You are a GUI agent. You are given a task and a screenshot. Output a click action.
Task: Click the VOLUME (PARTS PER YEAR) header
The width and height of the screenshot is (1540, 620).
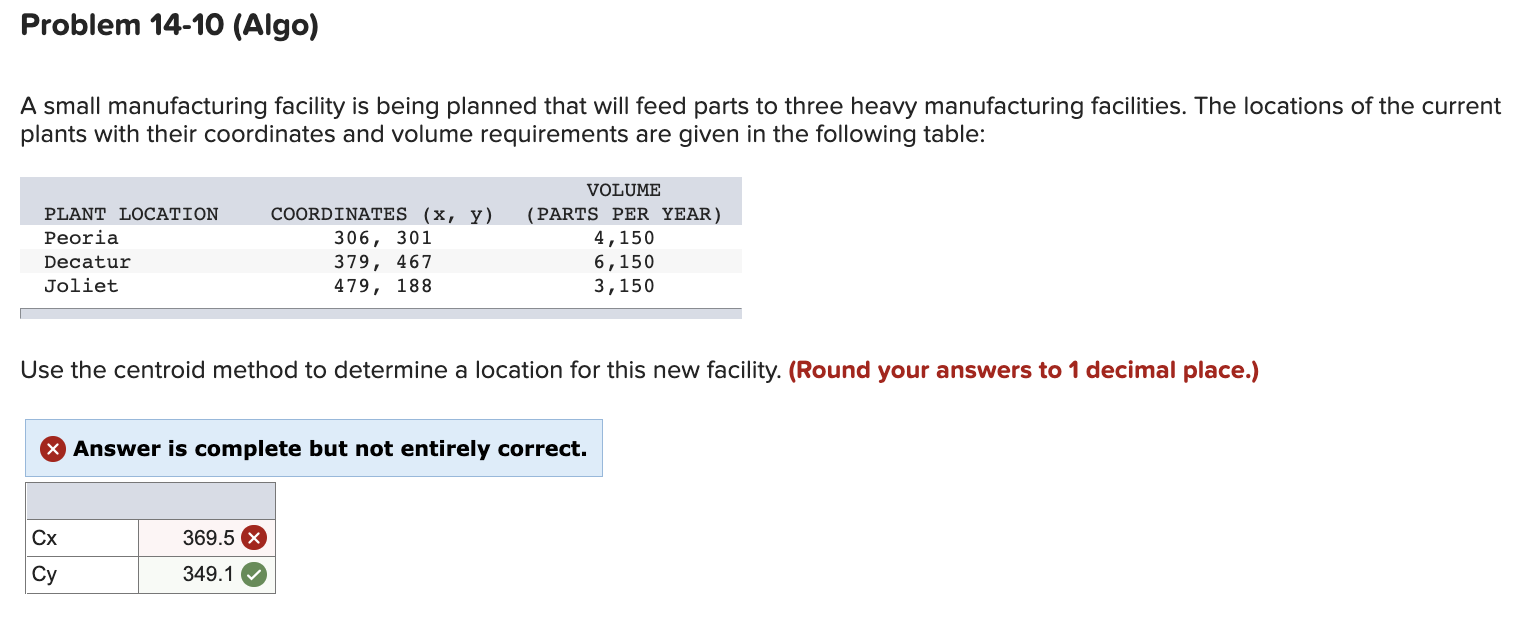(x=624, y=201)
